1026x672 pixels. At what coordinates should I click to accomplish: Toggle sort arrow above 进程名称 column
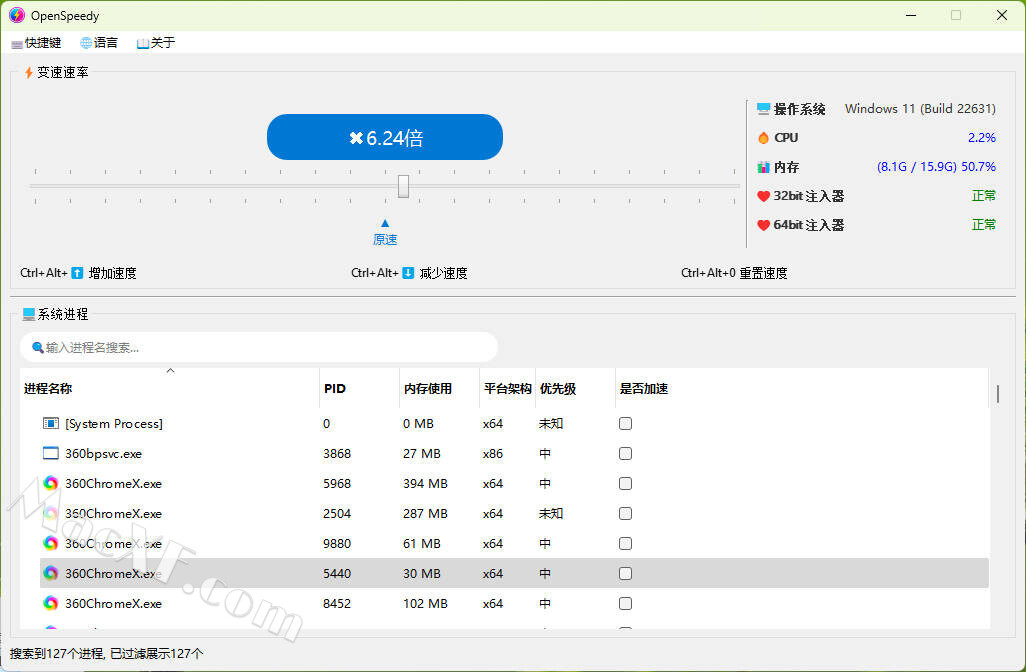(170, 371)
